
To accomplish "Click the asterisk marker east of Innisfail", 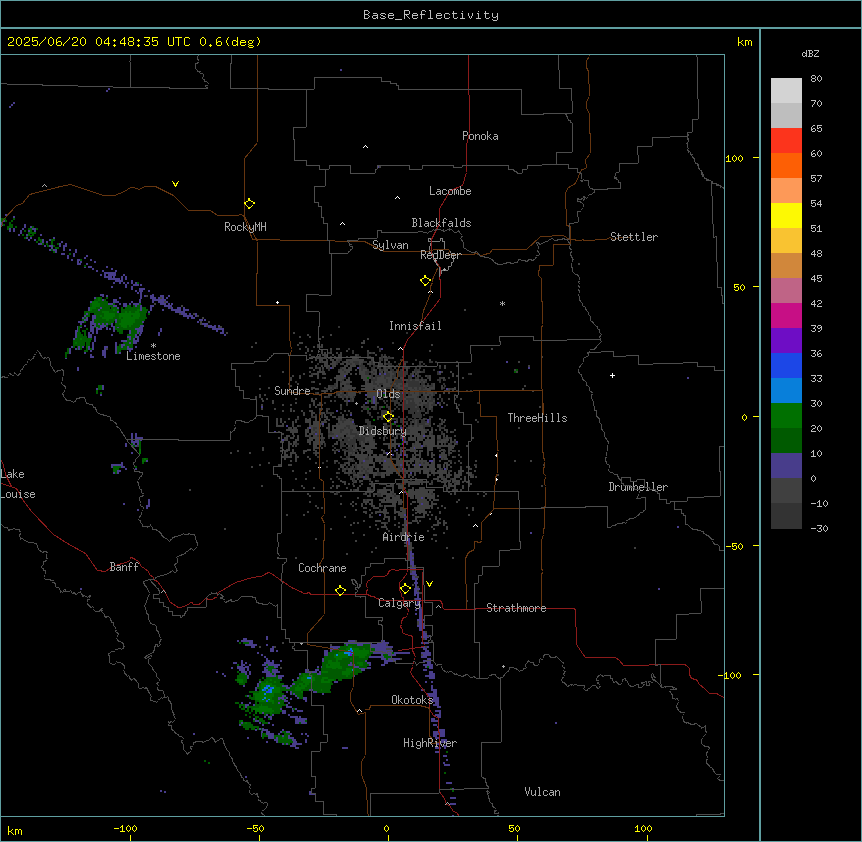I will 502,303.
